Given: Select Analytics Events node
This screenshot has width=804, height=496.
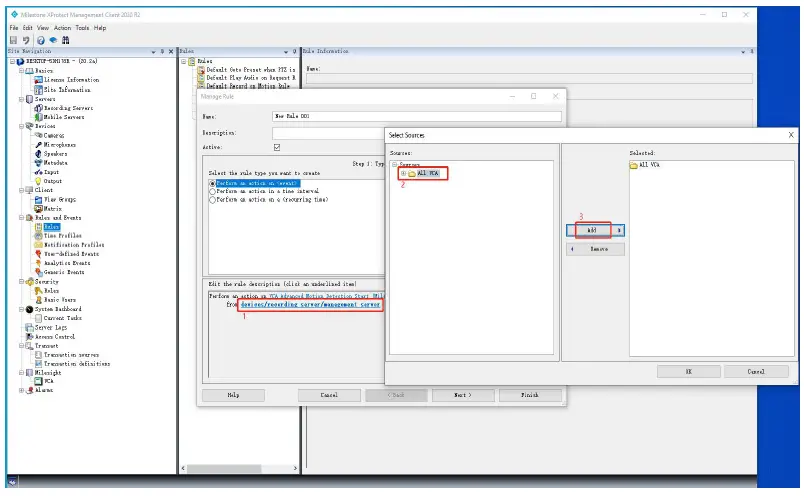Looking at the screenshot, I should pyautogui.click(x=67, y=263).
